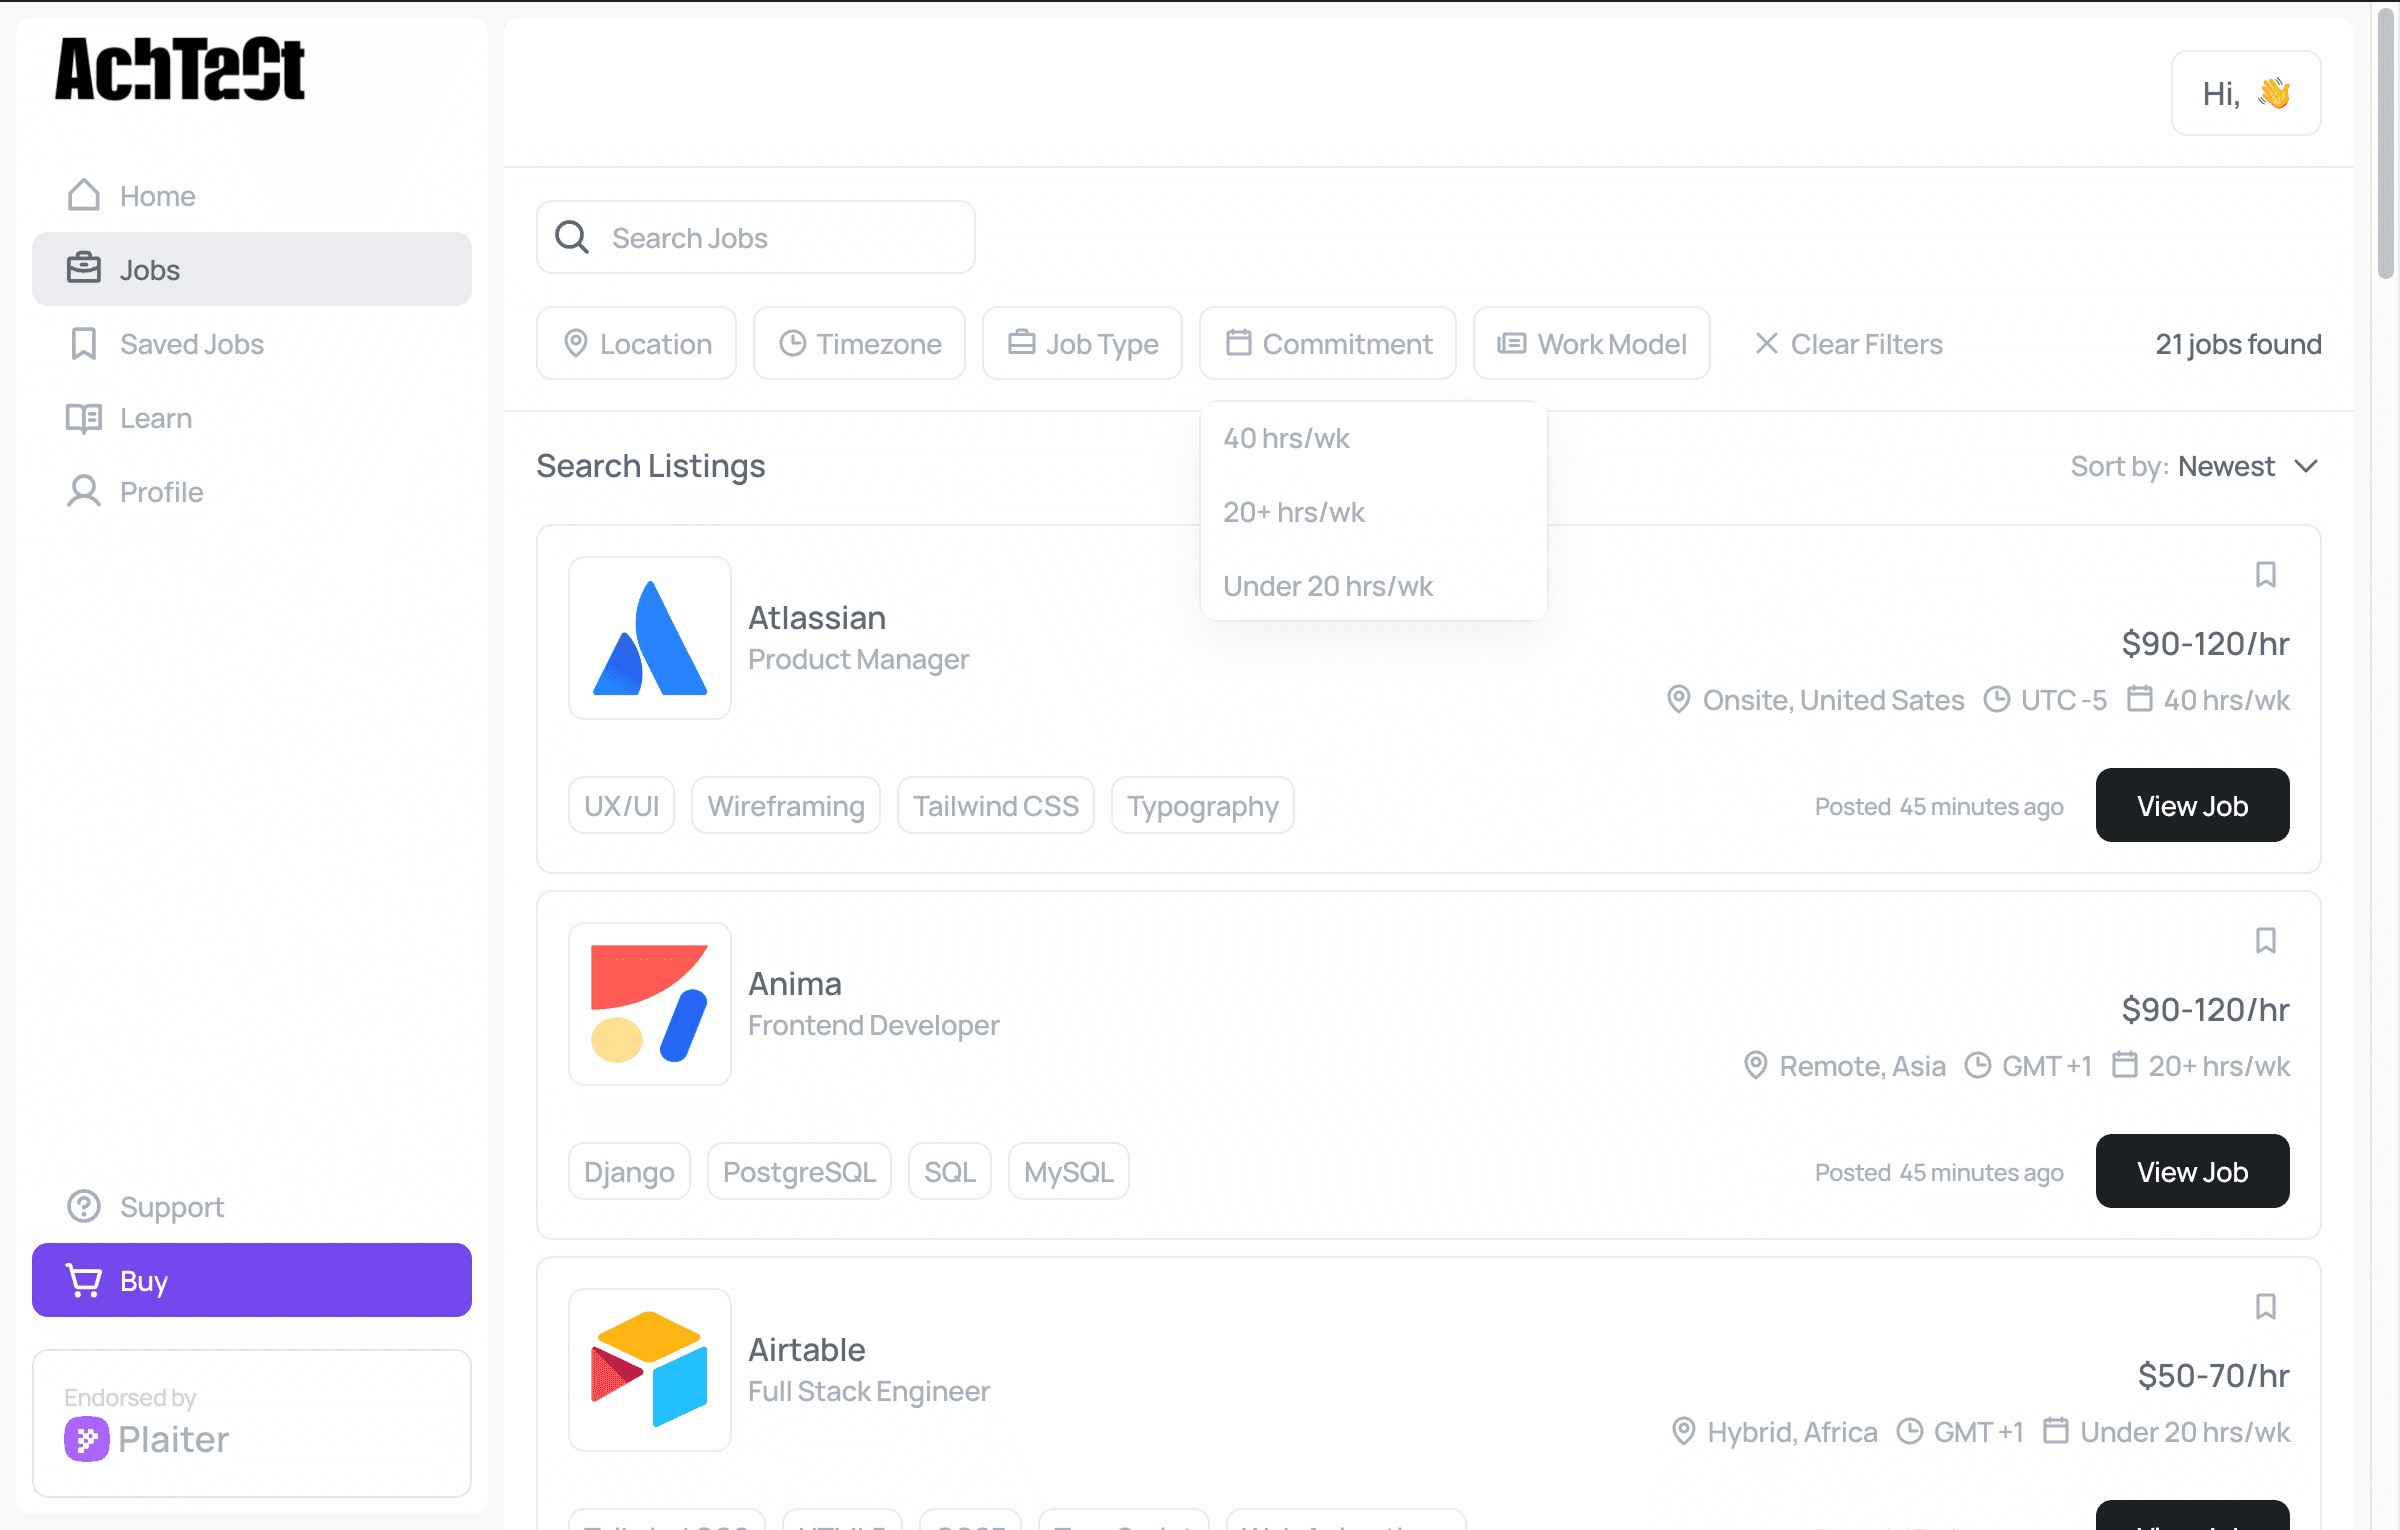This screenshot has height=1530, width=2400.
Task: Bookmark the Airtable Full Stack Engineer job
Action: (x=2266, y=1305)
